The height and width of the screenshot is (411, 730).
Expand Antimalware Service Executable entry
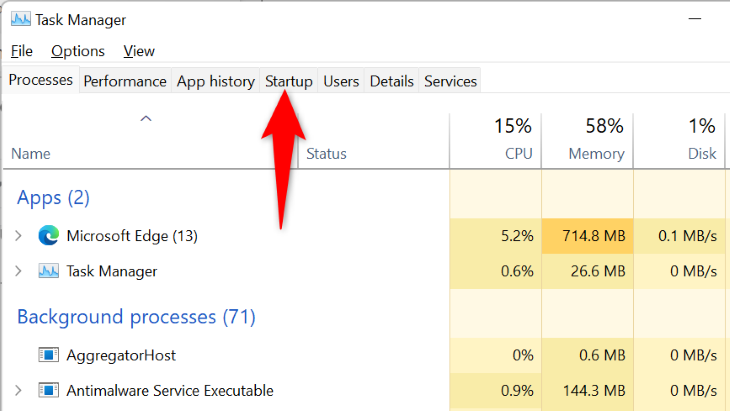18,390
